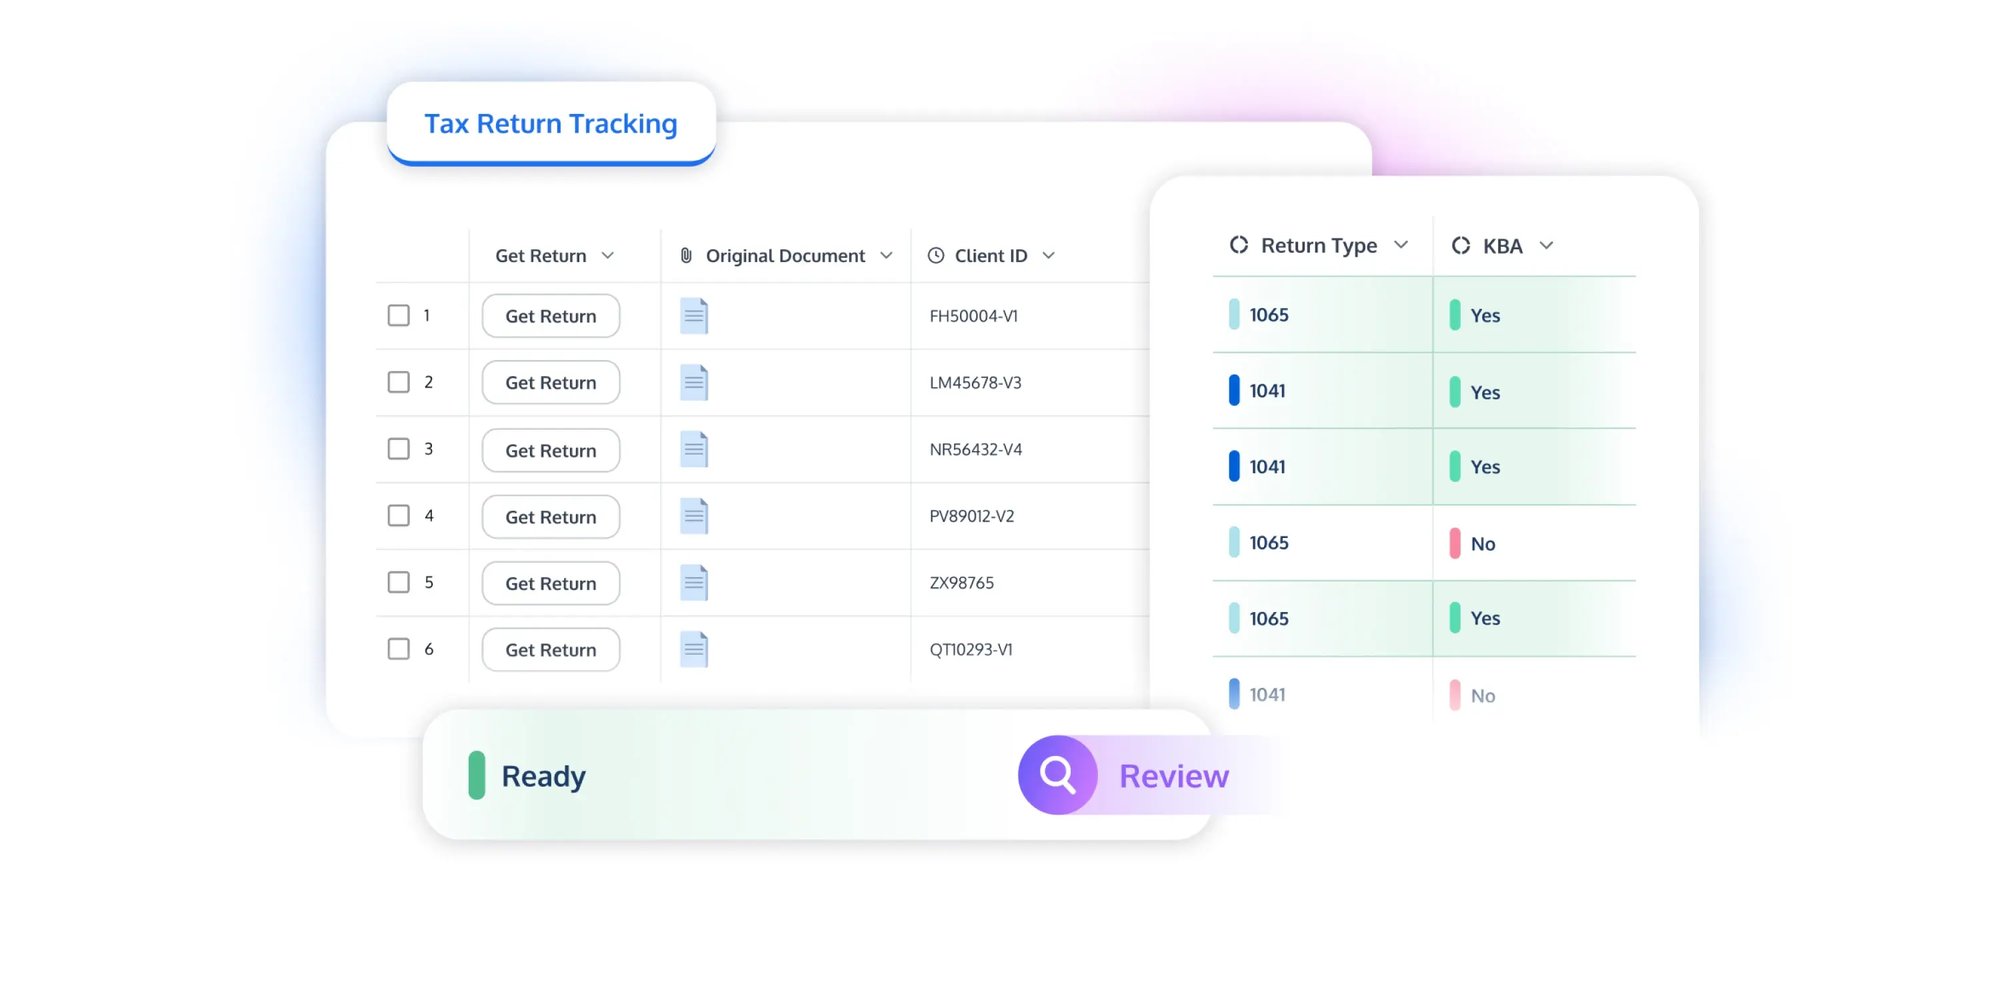Screen dimensions: 2000x984
Task: Open the Get Return column dropdown
Action: (608, 255)
